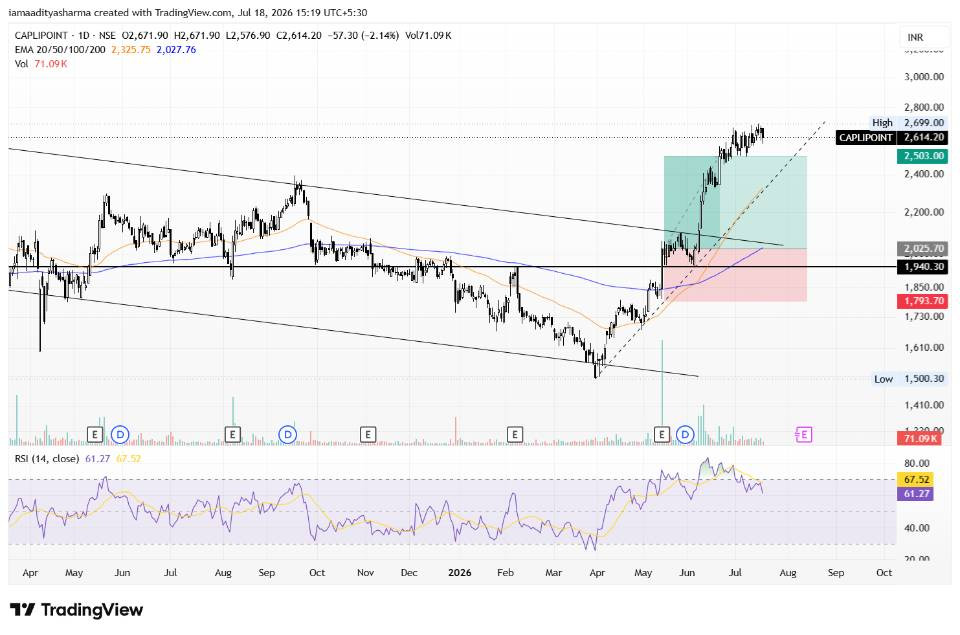Click the orange EMA value 2,325.75
Image resolution: width=960 pixels, height=635 pixels.
pos(130,50)
